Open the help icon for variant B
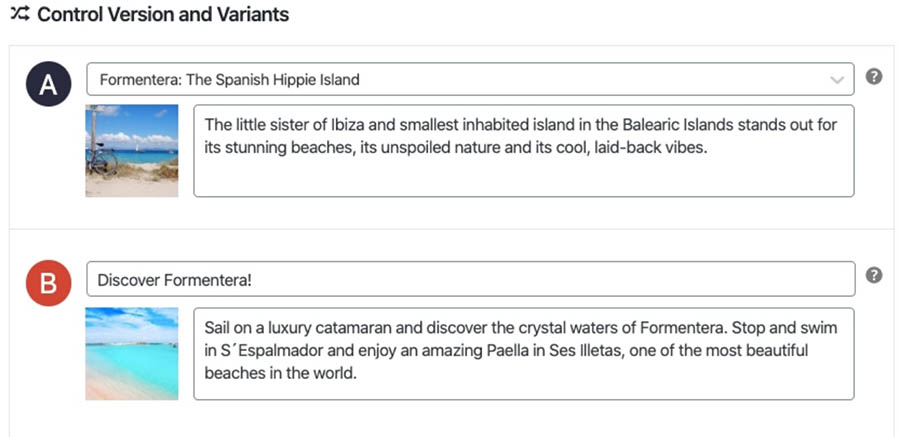The image size is (900, 437). point(873,275)
